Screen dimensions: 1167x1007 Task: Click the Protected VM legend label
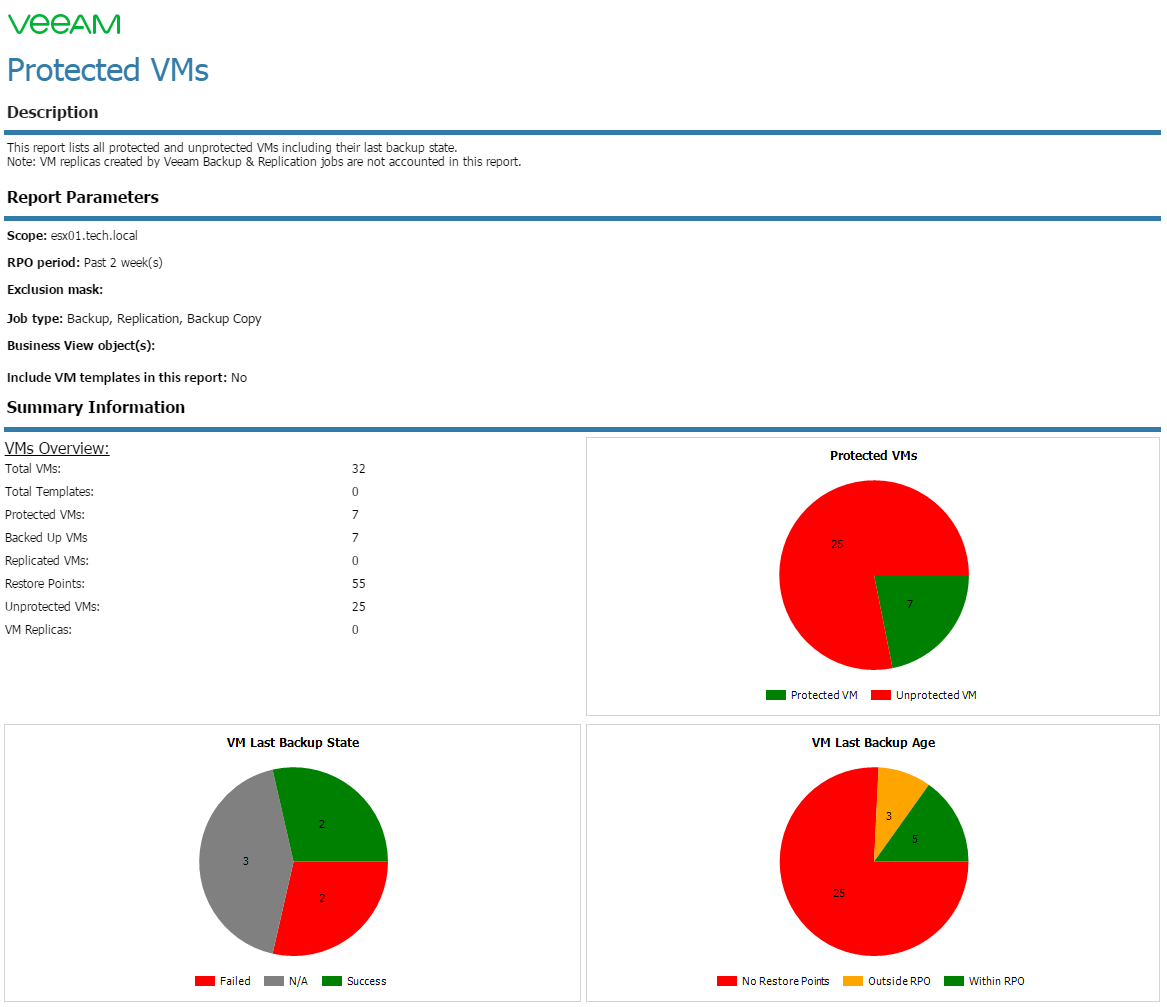[x=824, y=695]
